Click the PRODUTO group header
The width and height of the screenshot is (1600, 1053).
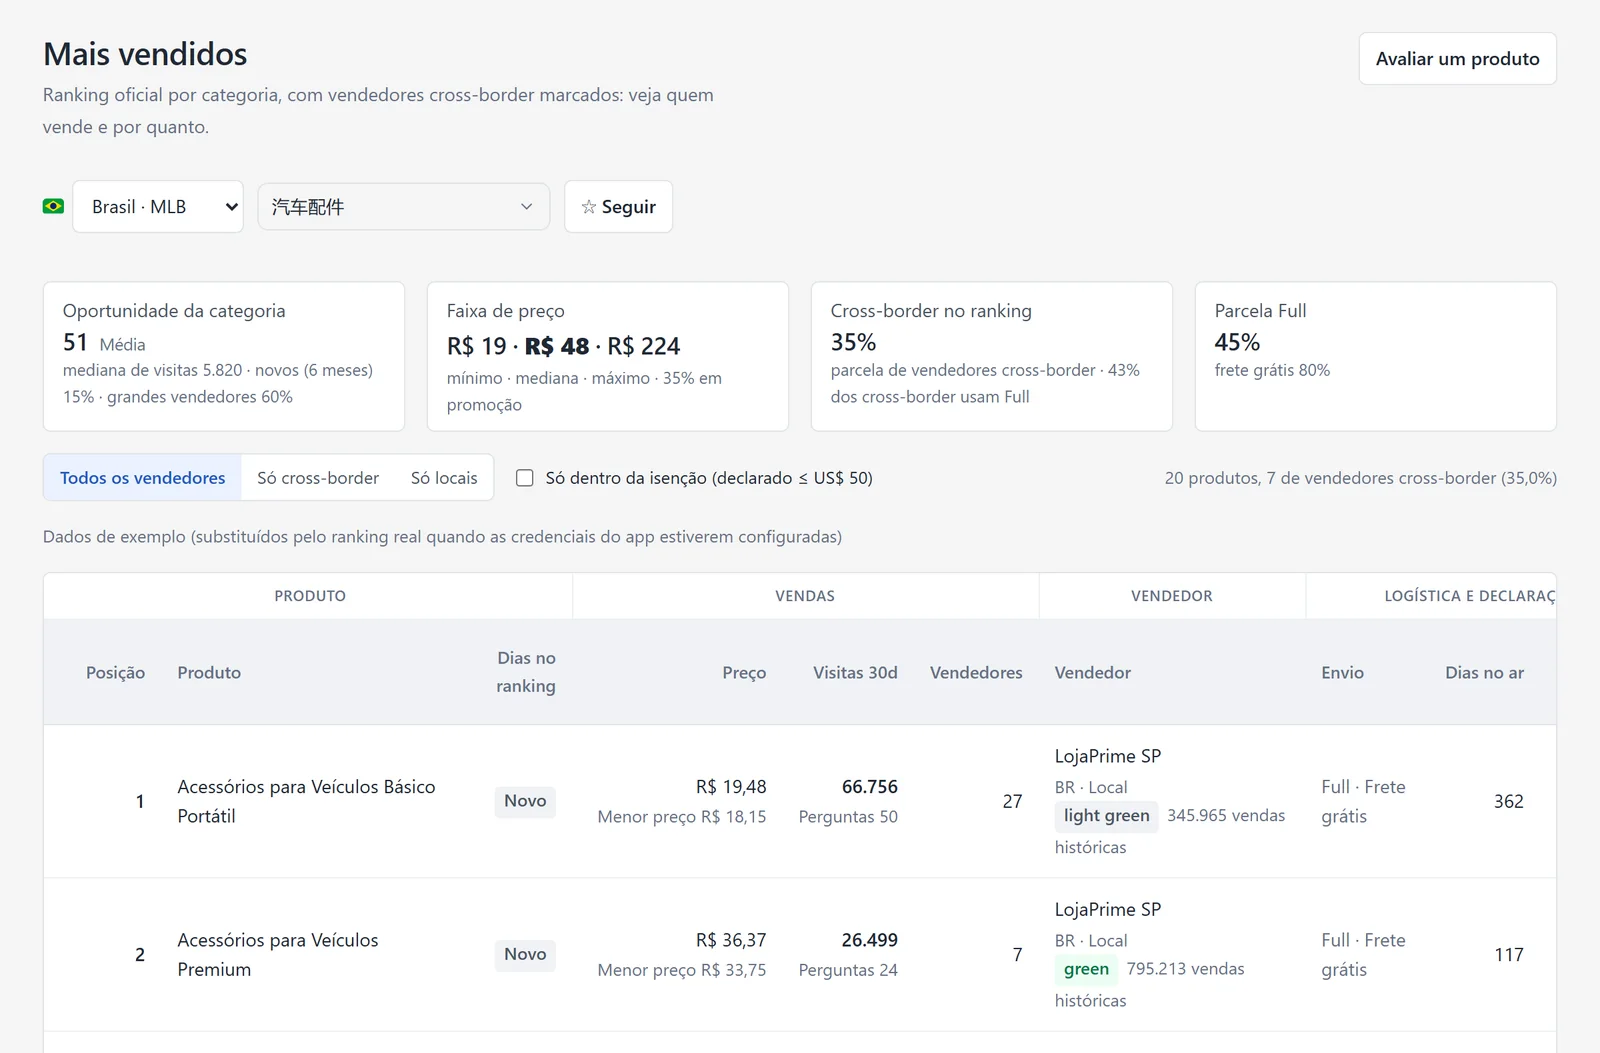pyautogui.click(x=310, y=596)
